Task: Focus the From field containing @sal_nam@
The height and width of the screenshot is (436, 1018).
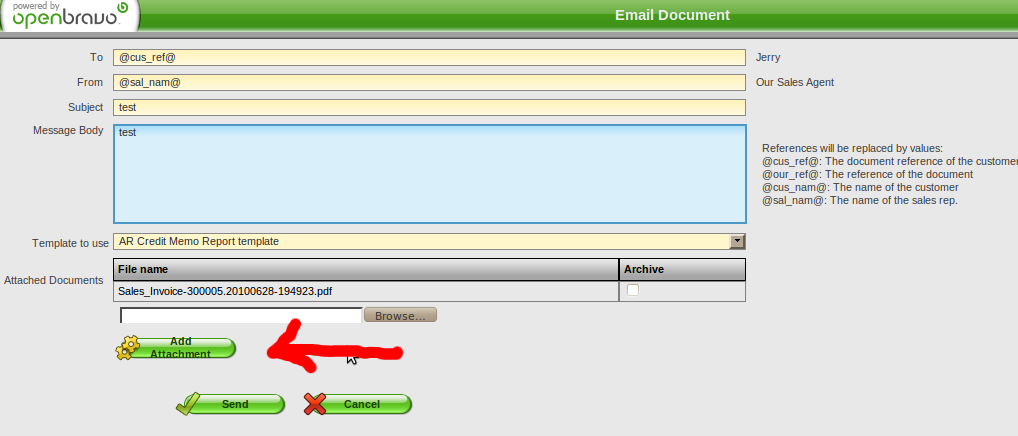Action: point(429,82)
